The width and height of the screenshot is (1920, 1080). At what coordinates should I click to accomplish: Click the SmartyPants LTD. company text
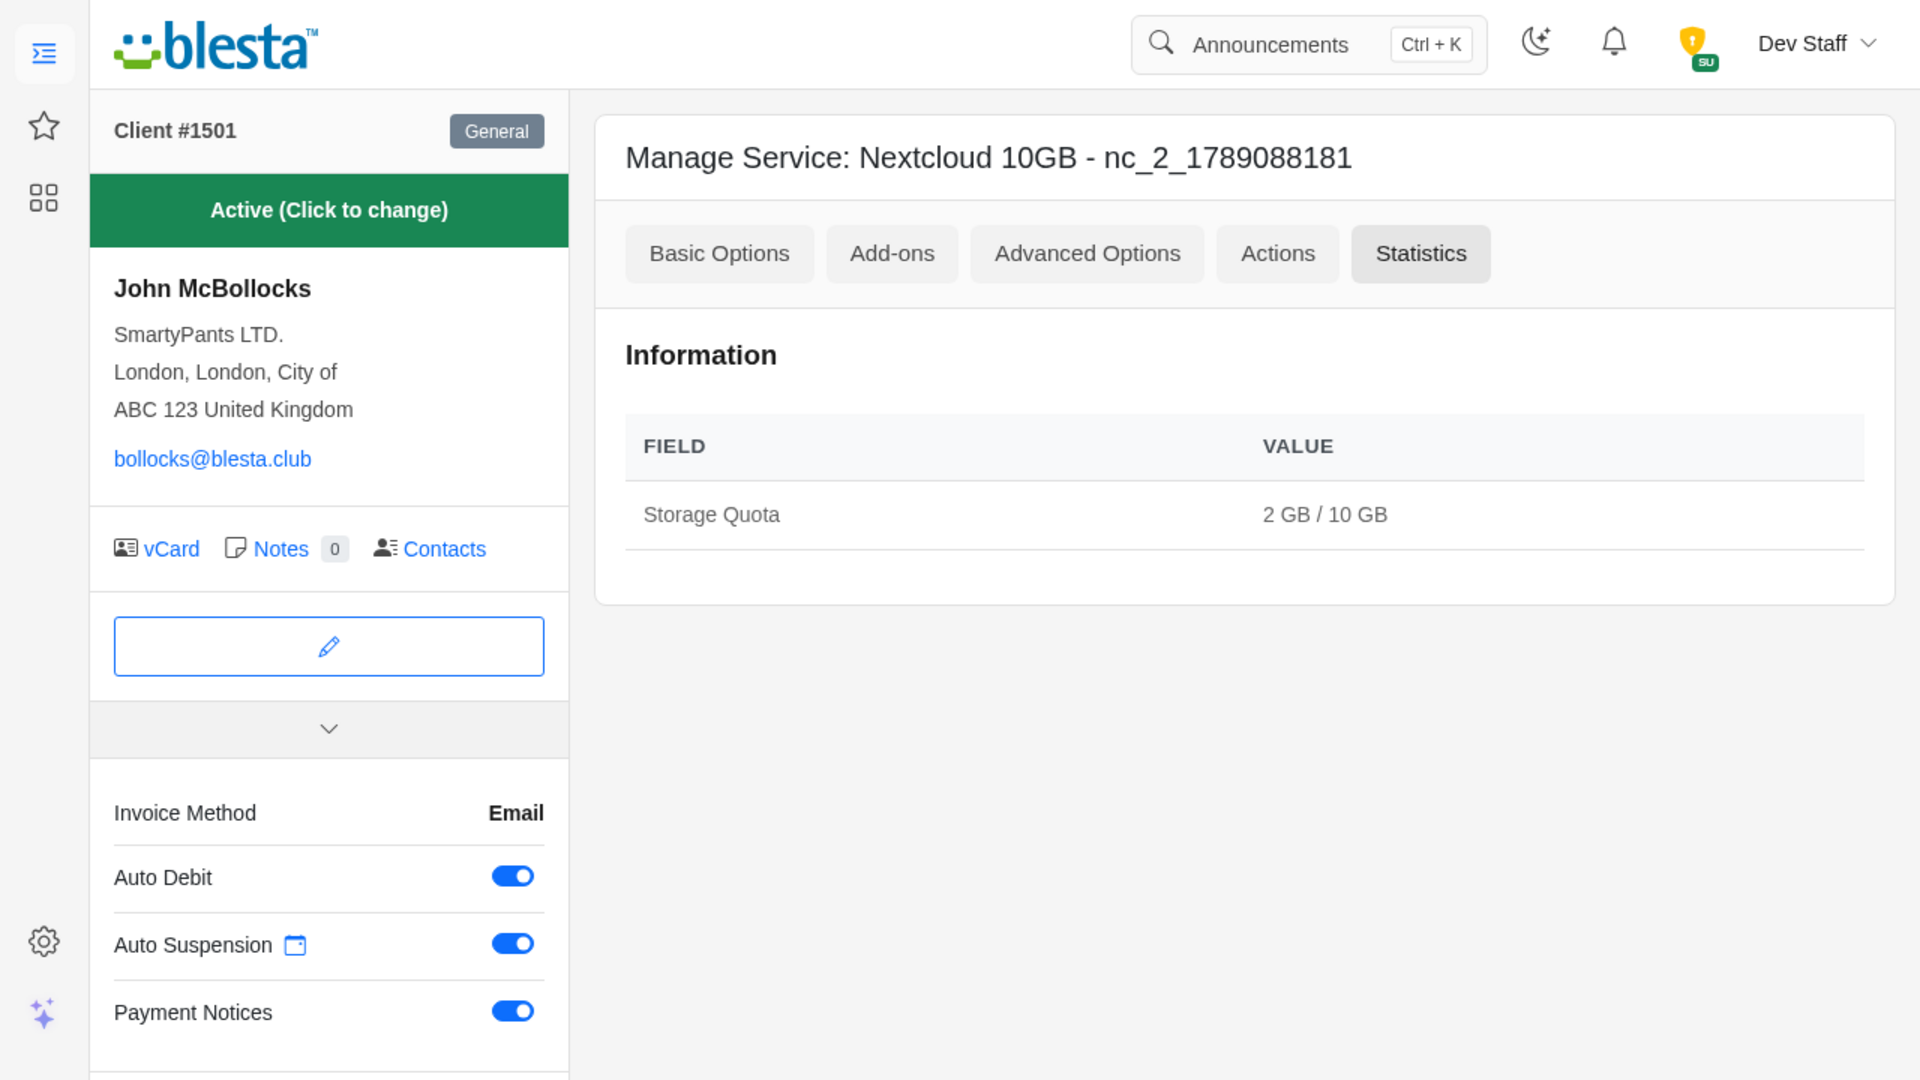click(x=199, y=335)
